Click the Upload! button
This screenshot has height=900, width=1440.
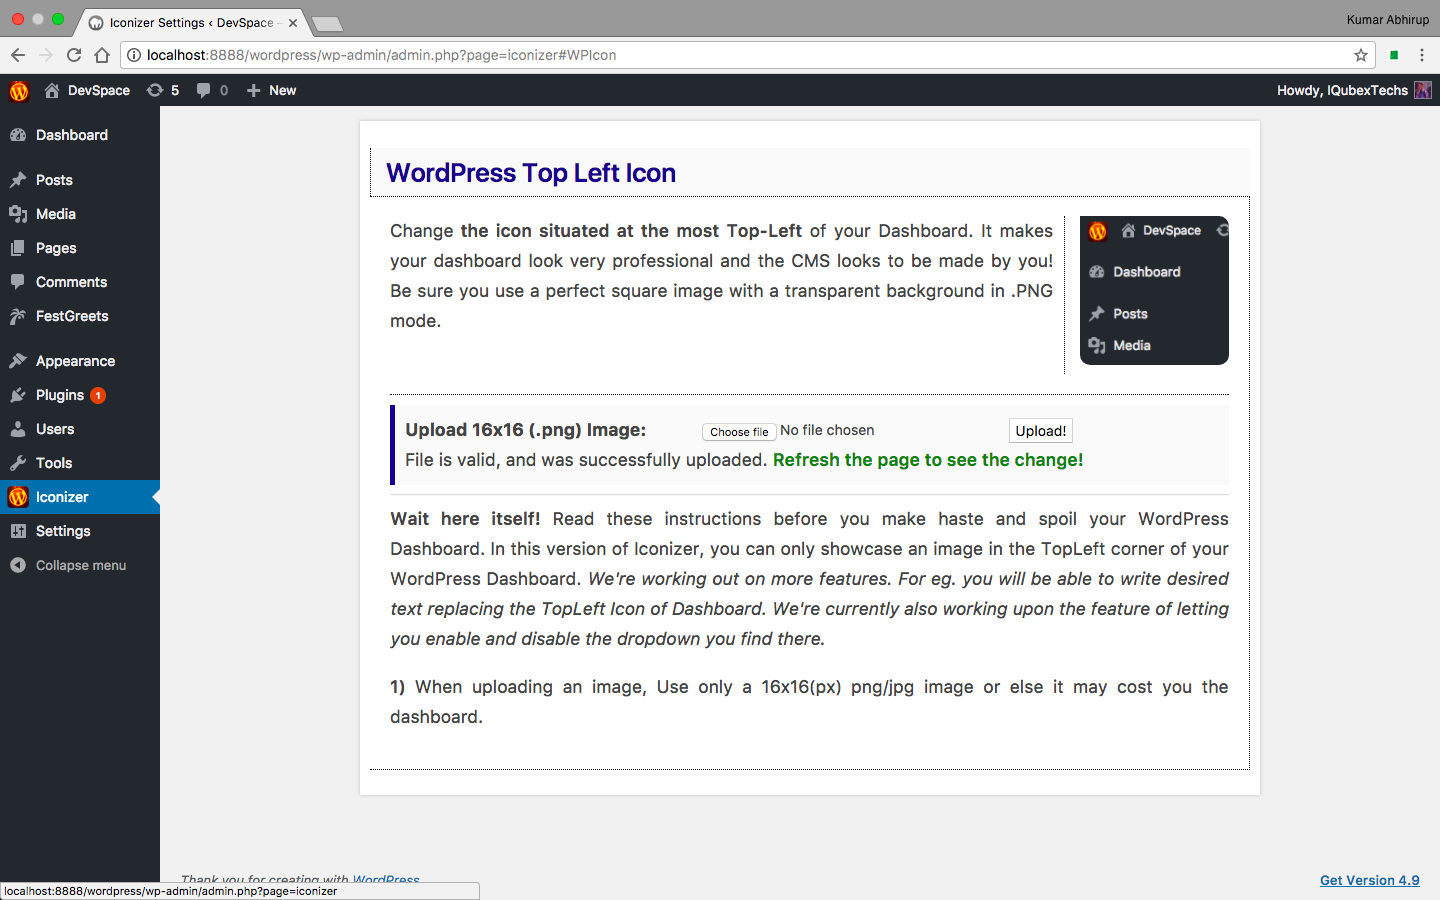1041,431
